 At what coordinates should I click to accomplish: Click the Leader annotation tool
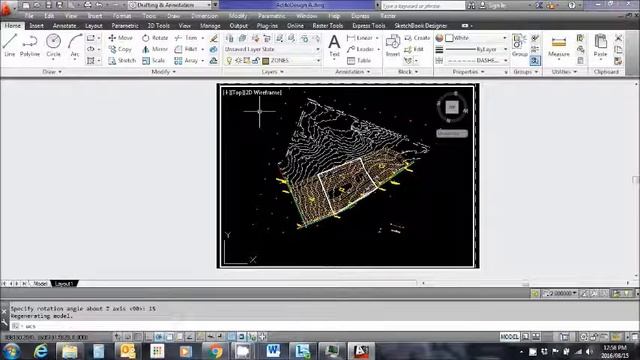click(x=360, y=49)
